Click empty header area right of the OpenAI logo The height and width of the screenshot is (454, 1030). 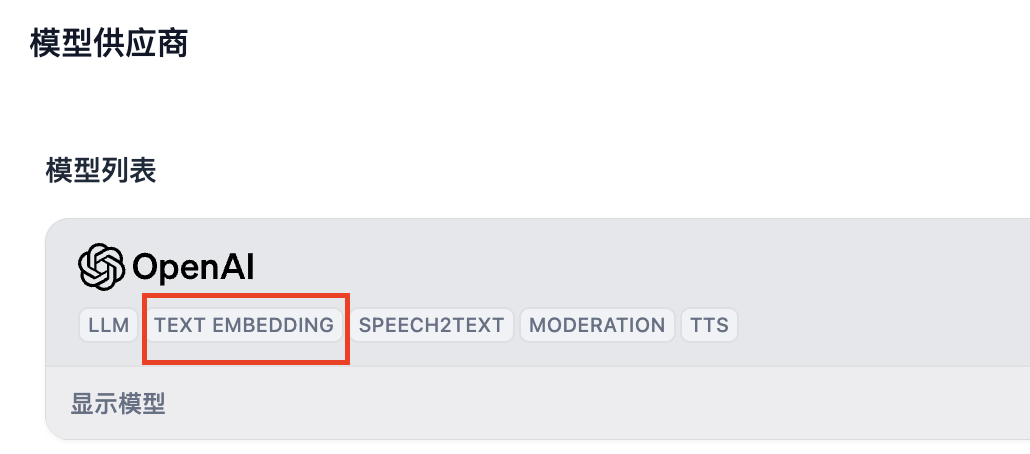coord(624,266)
